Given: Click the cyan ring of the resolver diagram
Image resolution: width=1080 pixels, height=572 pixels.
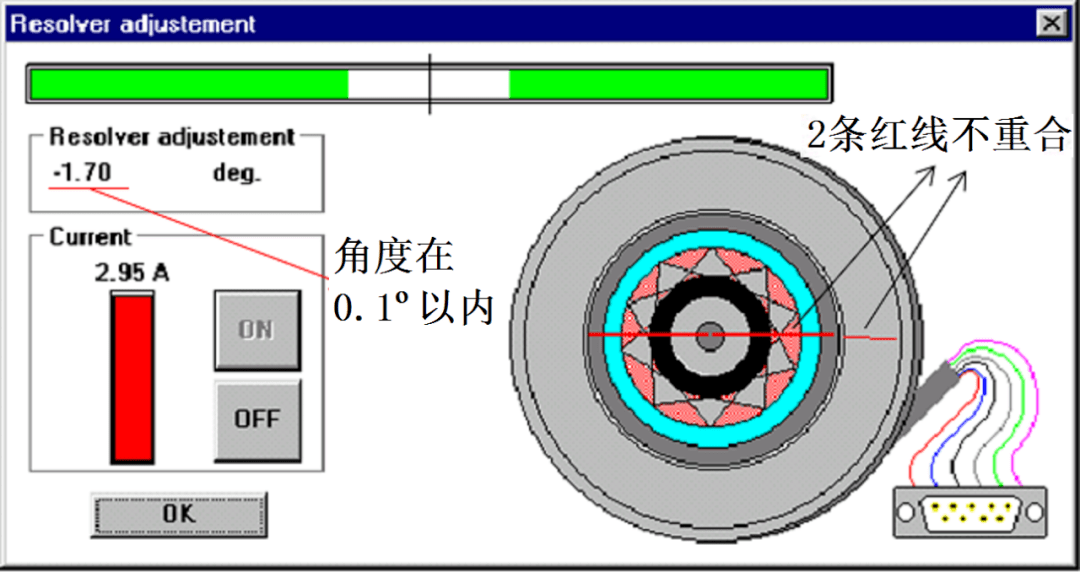Looking at the screenshot, I should pyautogui.click(x=712, y=236).
